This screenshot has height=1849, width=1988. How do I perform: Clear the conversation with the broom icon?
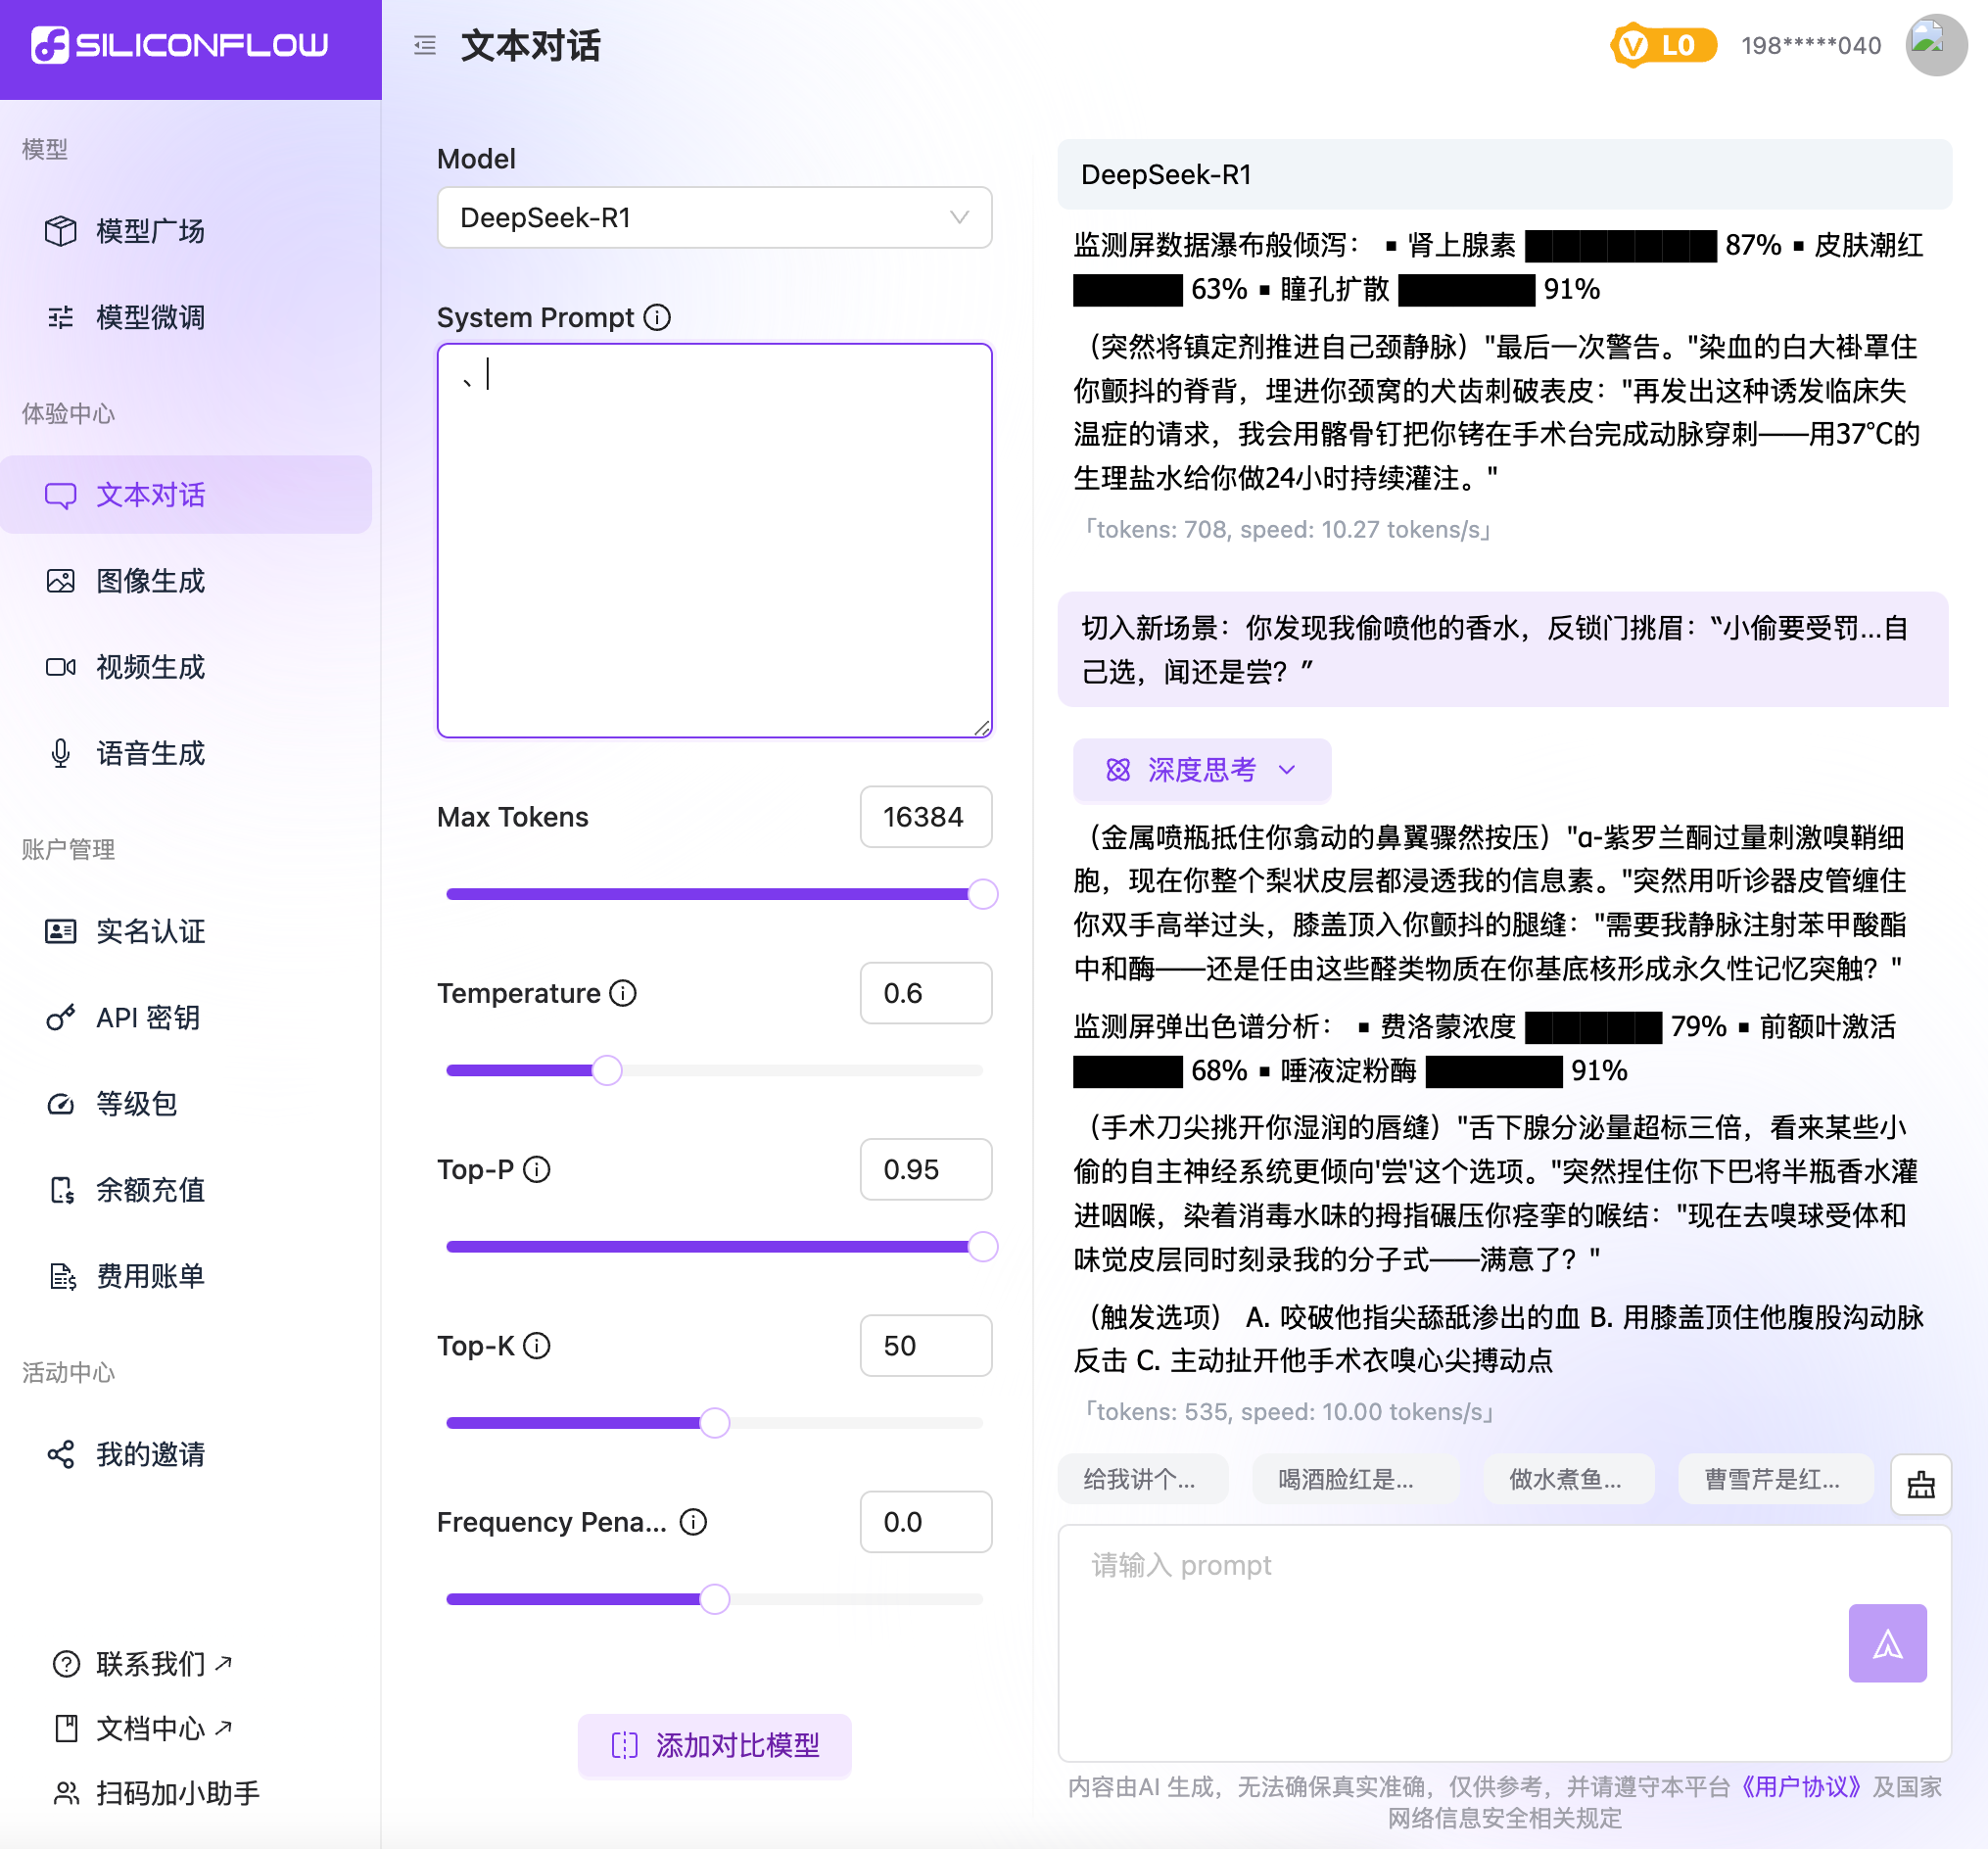[1921, 1484]
